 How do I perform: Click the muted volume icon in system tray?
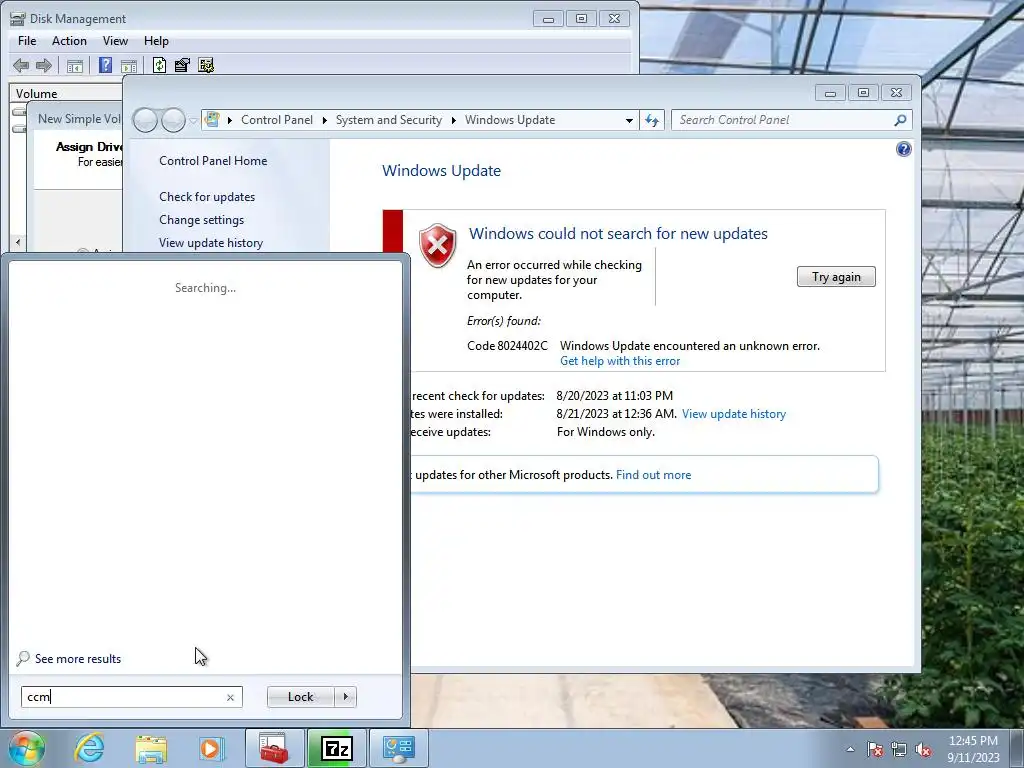pos(923,750)
